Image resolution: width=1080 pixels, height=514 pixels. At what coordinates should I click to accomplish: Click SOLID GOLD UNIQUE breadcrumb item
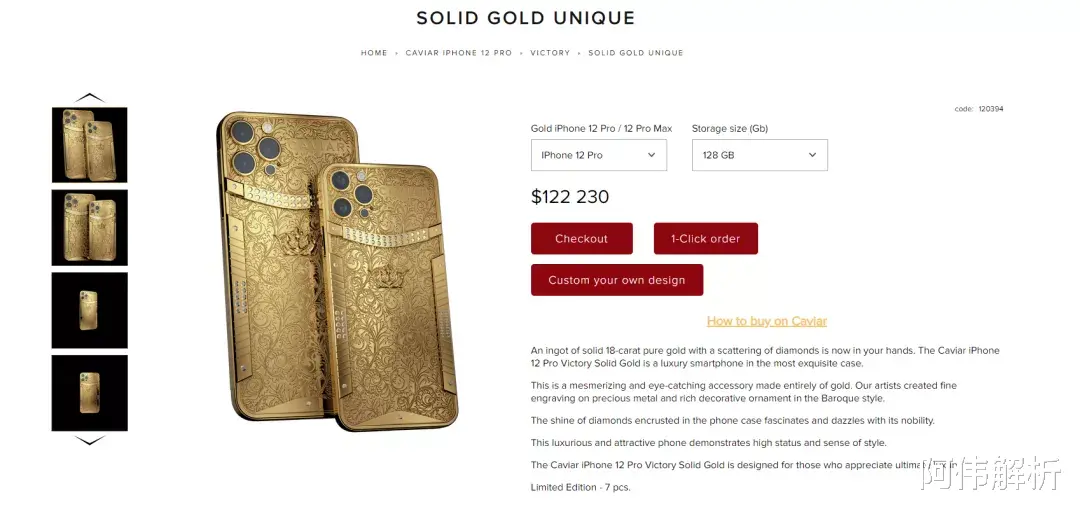pos(636,52)
